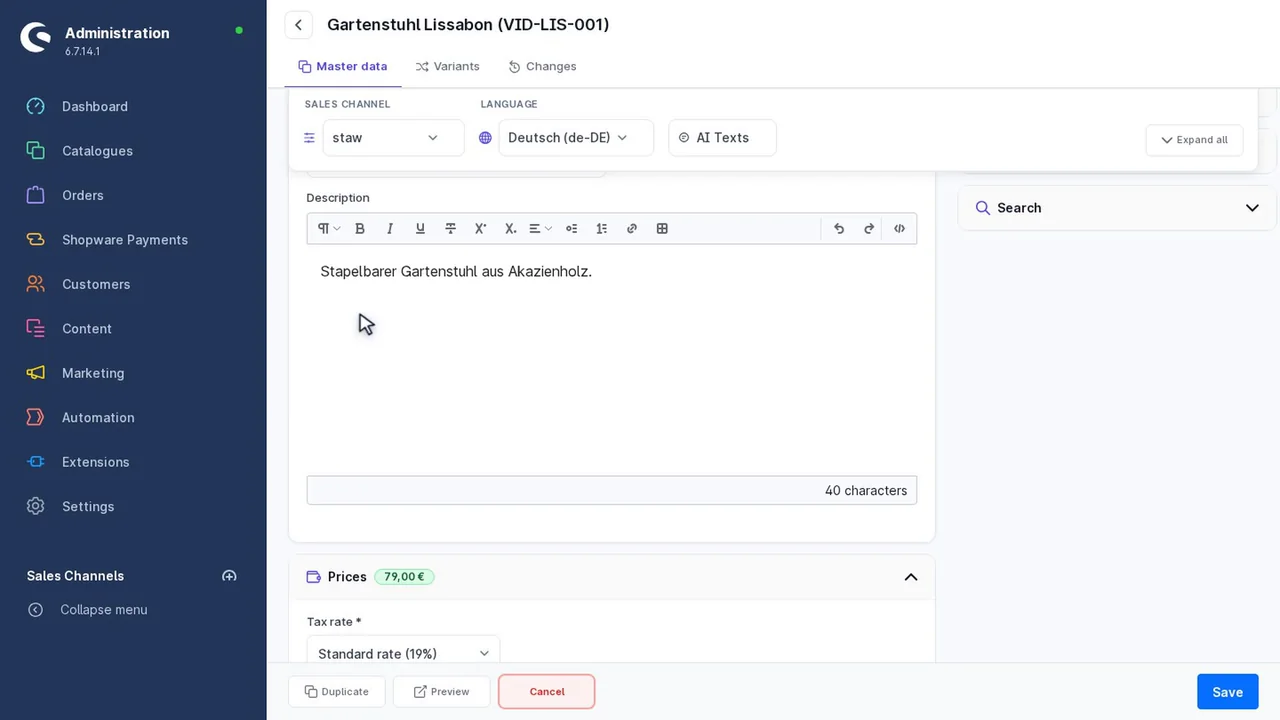Open the Variants tab
Image resolution: width=1280 pixels, height=720 pixels.
[448, 66]
